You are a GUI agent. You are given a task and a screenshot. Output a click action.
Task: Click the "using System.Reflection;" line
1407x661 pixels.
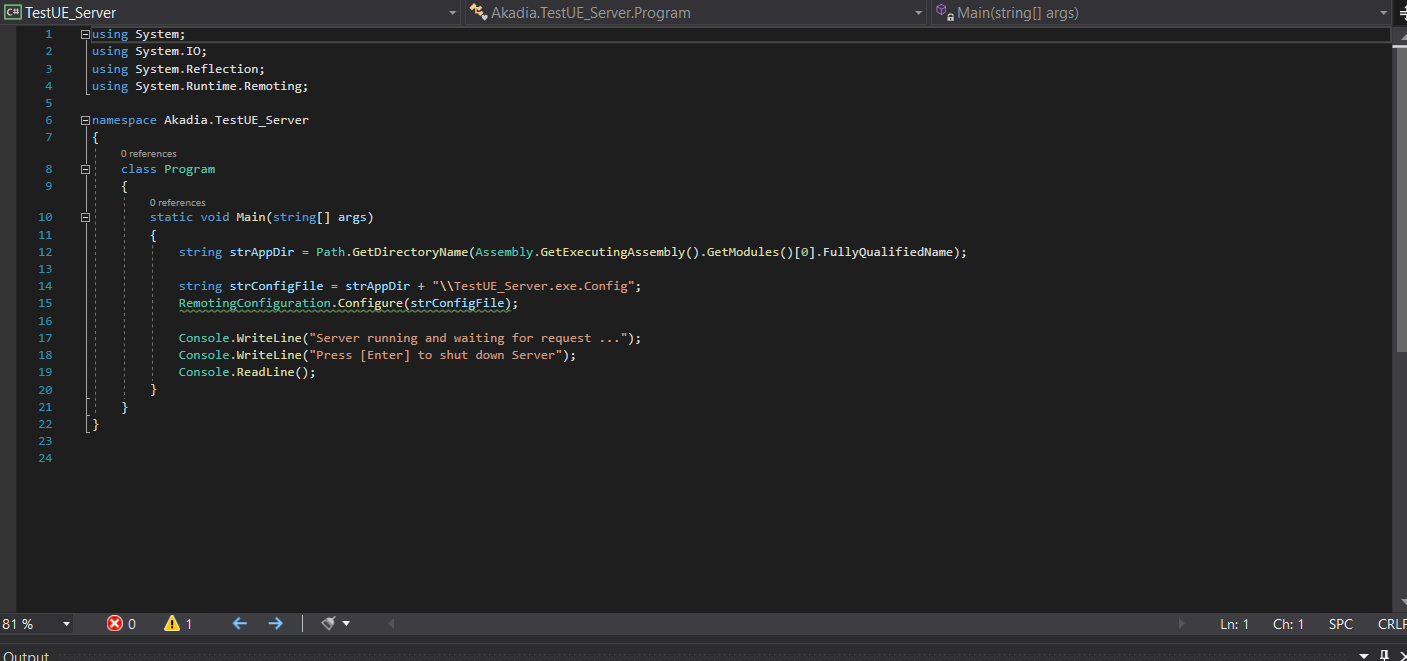(178, 69)
